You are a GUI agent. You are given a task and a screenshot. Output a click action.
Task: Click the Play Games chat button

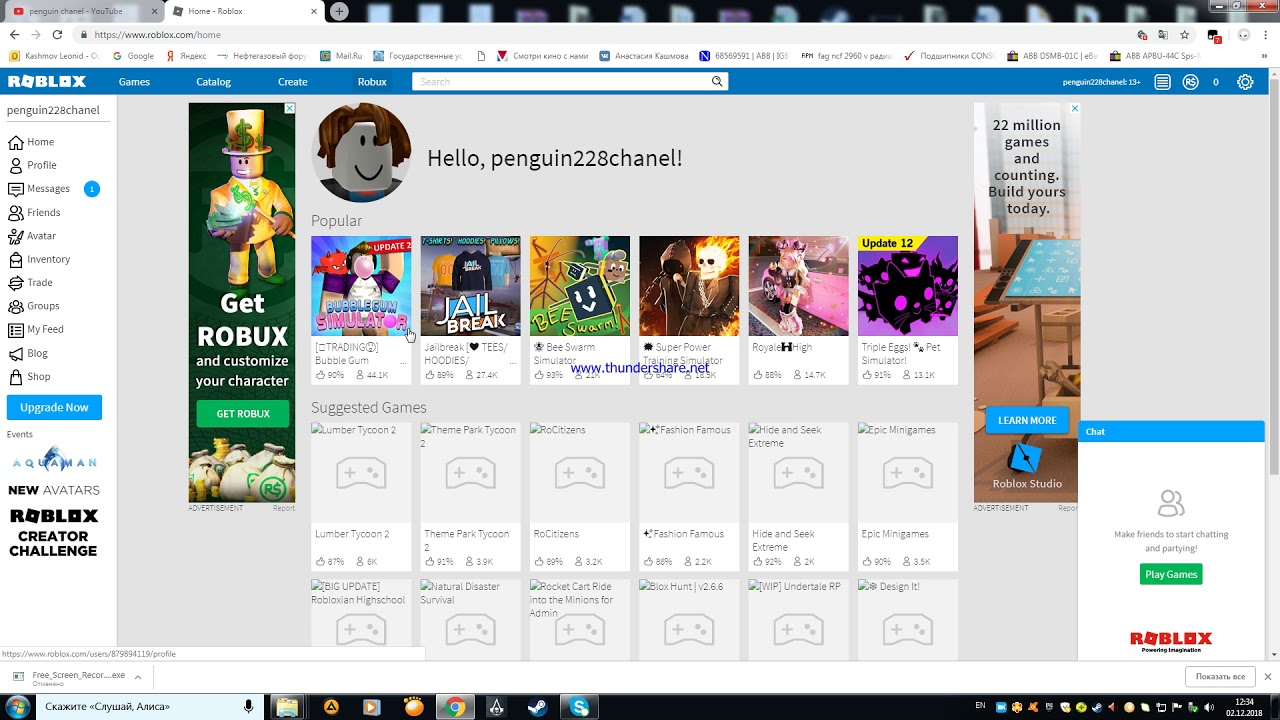[x=1171, y=574]
